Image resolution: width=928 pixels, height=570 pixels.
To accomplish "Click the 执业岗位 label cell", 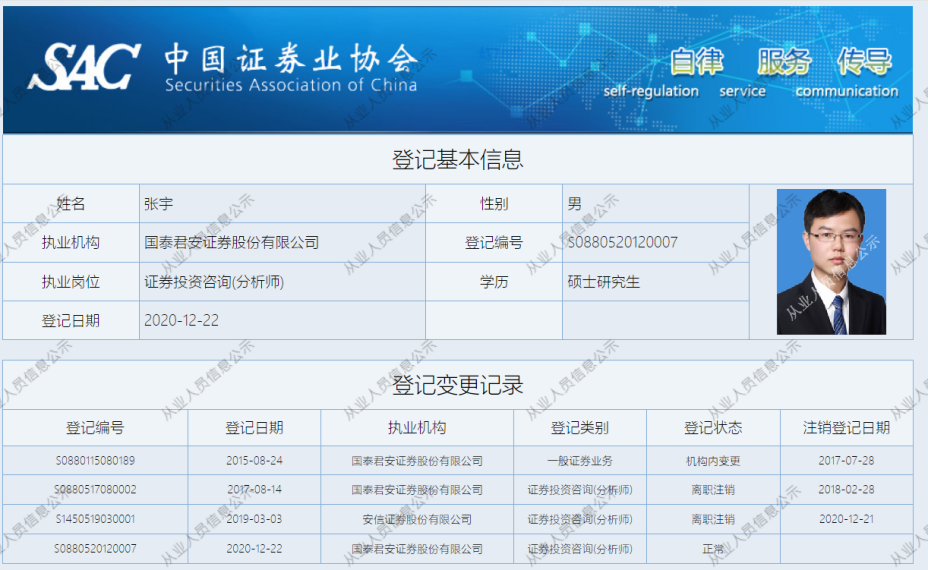I will pyautogui.click(x=71, y=282).
